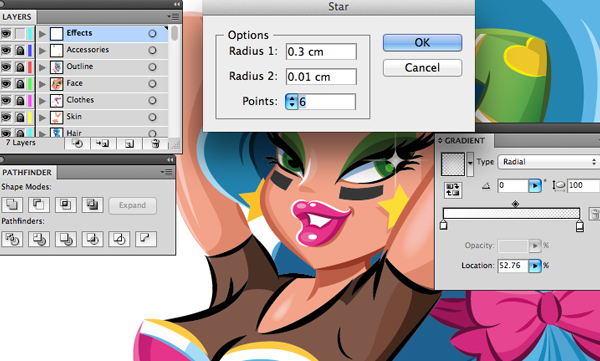The image size is (600, 361).
Task: Click the Divide pathfinder icon
Action: pos(12,239)
